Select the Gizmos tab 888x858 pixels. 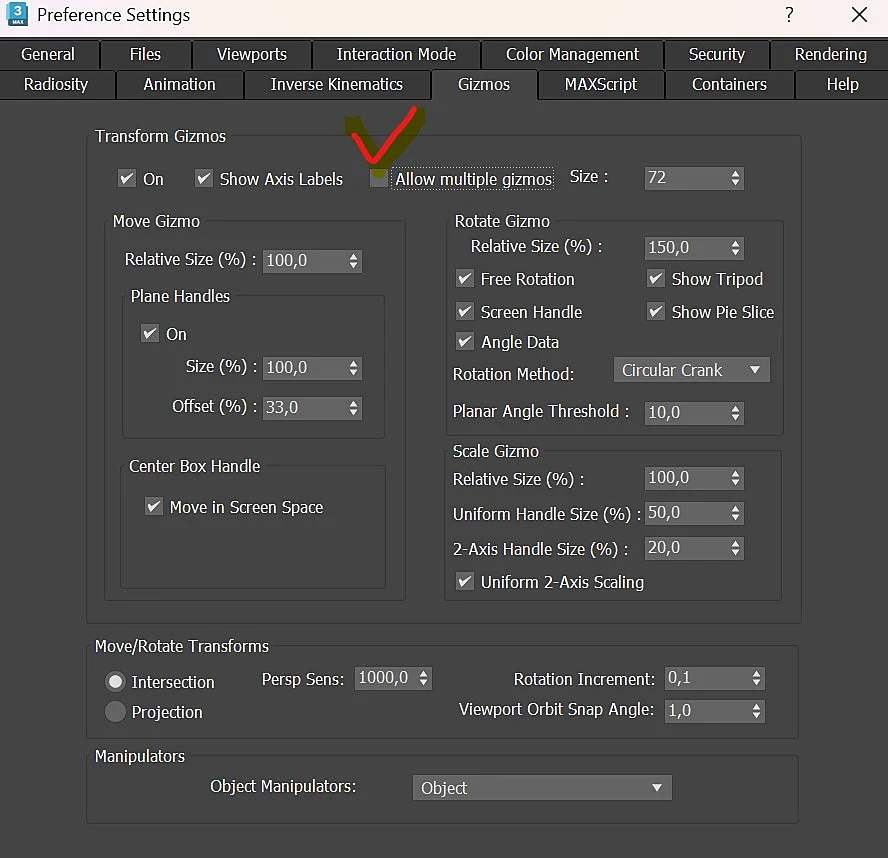point(484,84)
